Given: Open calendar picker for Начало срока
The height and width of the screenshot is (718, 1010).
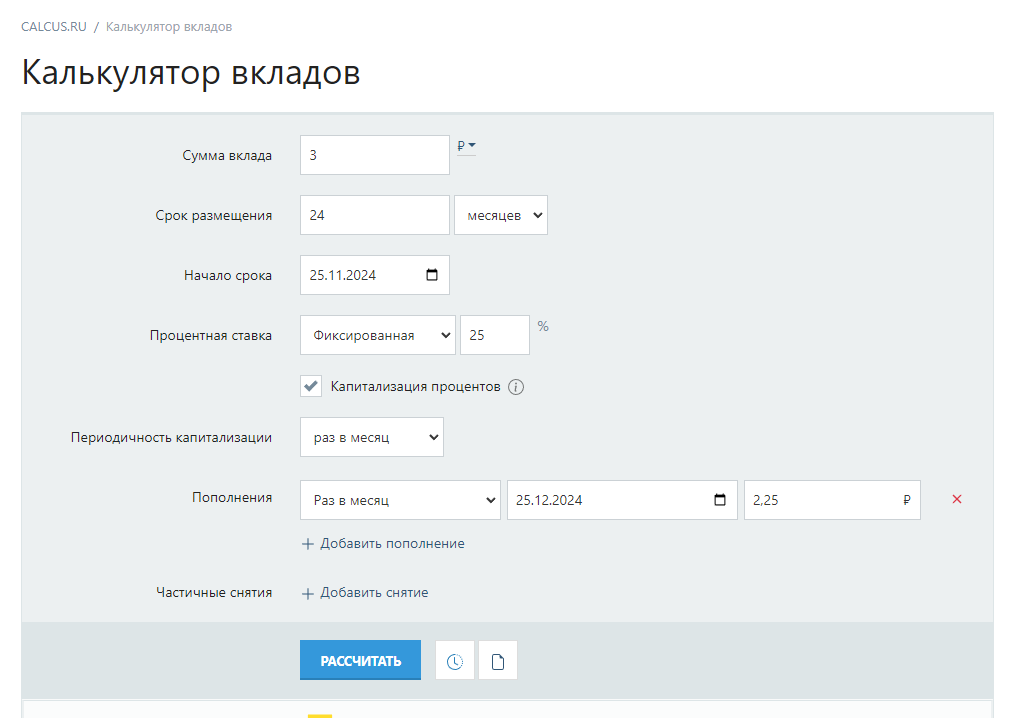Looking at the screenshot, I should click(x=432, y=275).
